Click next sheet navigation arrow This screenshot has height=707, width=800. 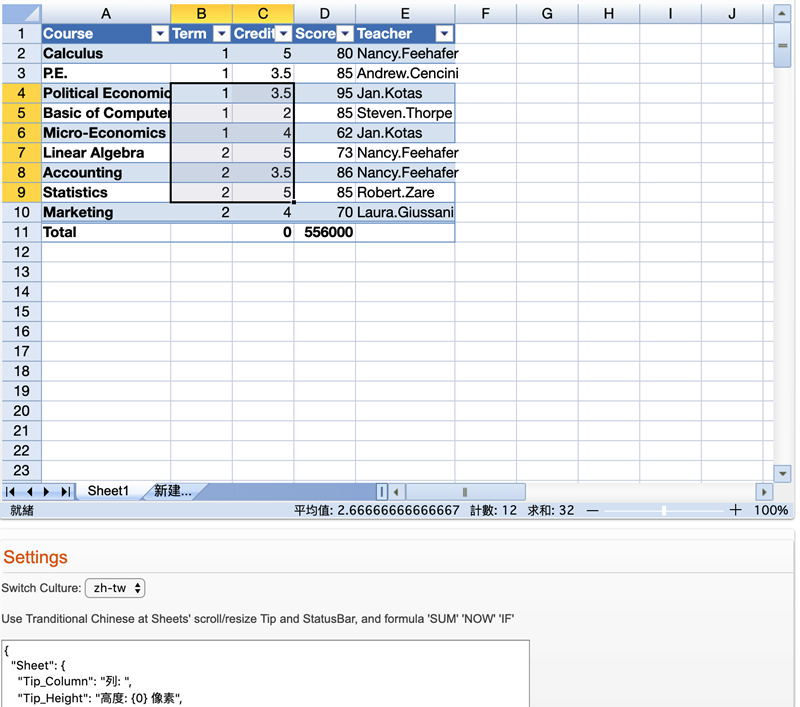pyautogui.click(x=47, y=492)
